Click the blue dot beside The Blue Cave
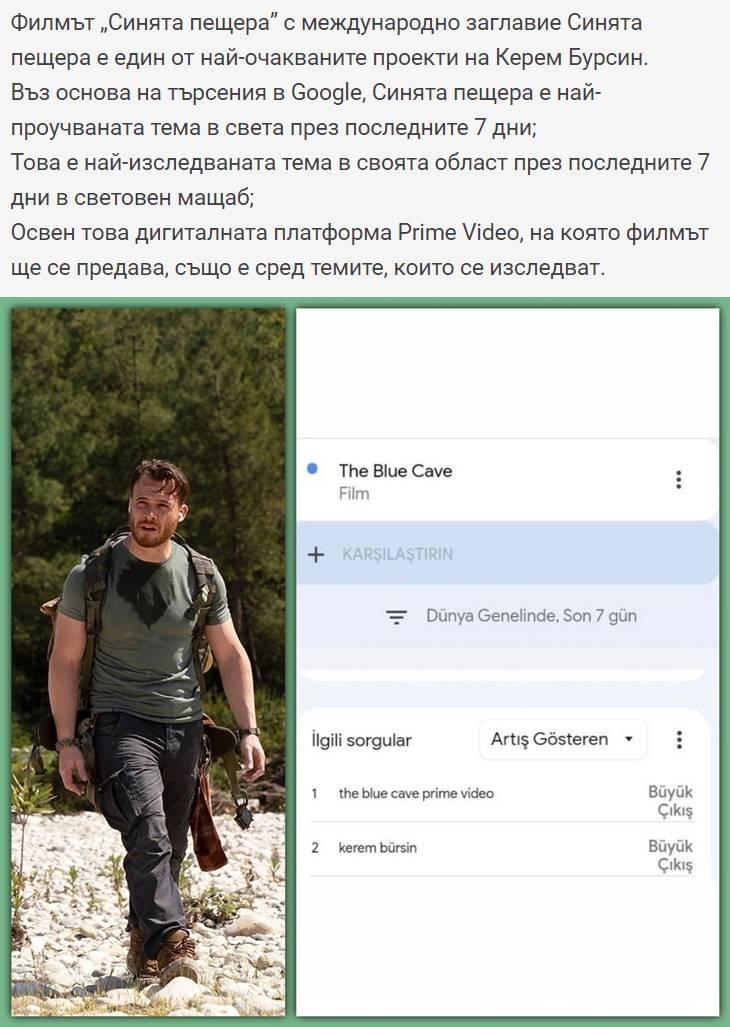 tap(312, 468)
